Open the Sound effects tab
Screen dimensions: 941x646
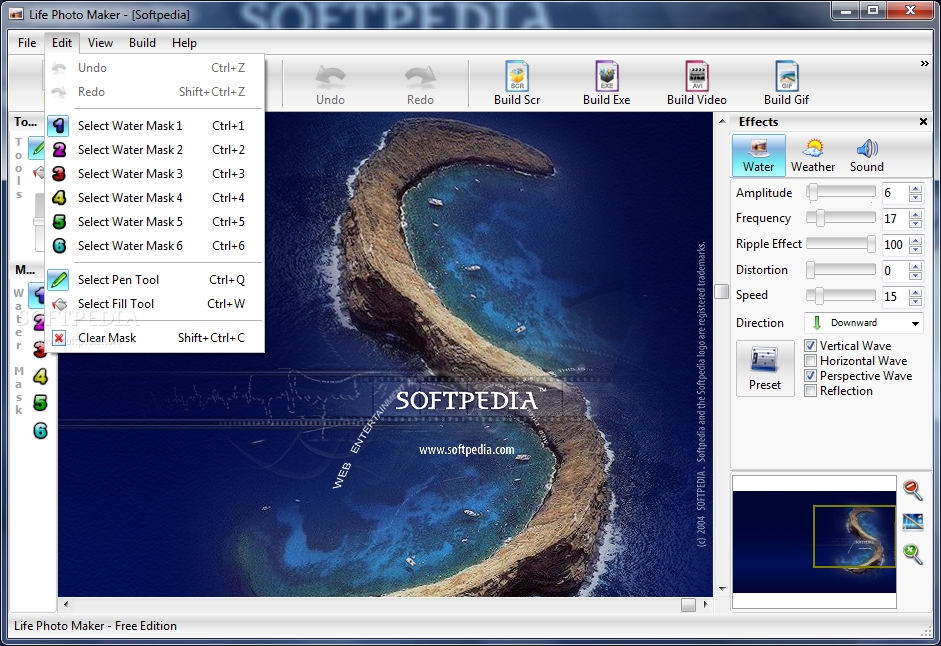tap(867, 155)
